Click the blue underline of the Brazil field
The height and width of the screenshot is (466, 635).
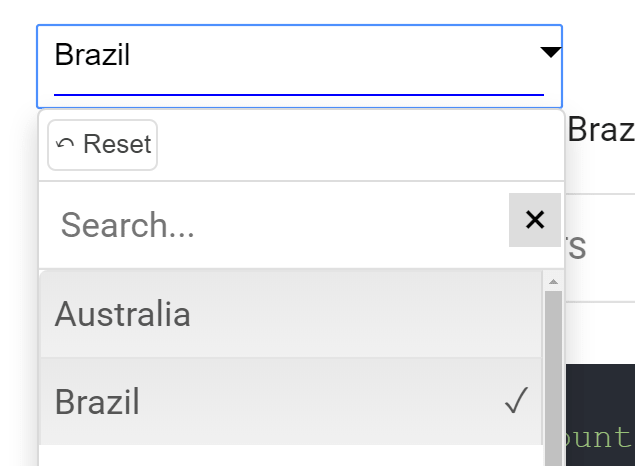pos(298,94)
